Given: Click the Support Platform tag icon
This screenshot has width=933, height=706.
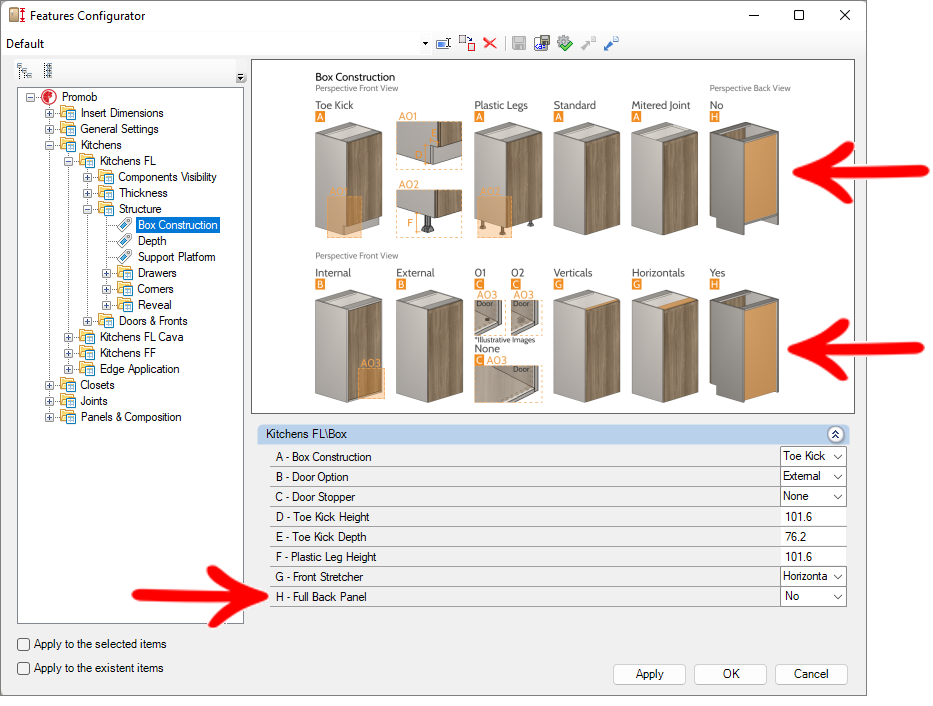Looking at the screenshot, I should [125, 257].
